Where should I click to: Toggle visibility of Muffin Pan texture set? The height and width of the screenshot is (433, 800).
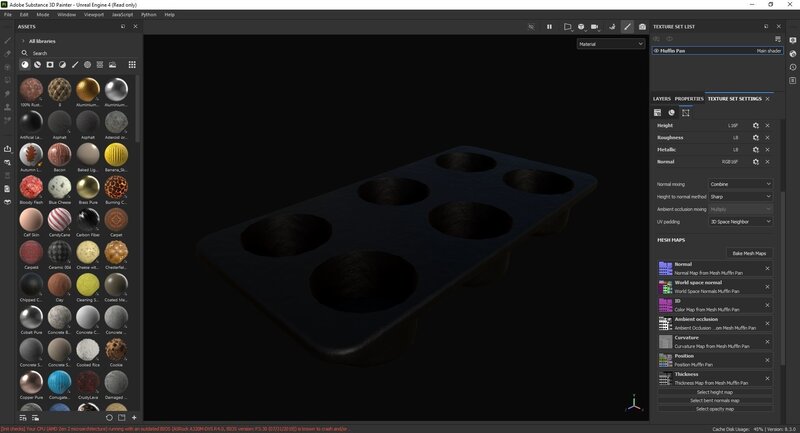[656, 50]
